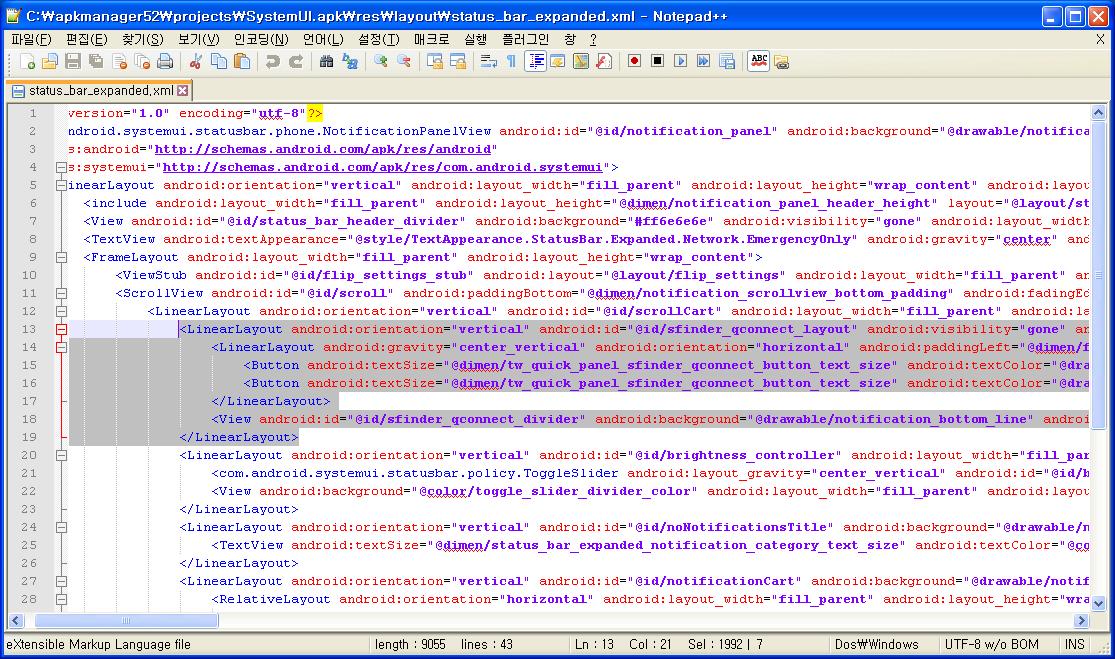Collapse the fold marker on line 13
Viewport: 1115px width, 659px height.
tap(61, 329)
